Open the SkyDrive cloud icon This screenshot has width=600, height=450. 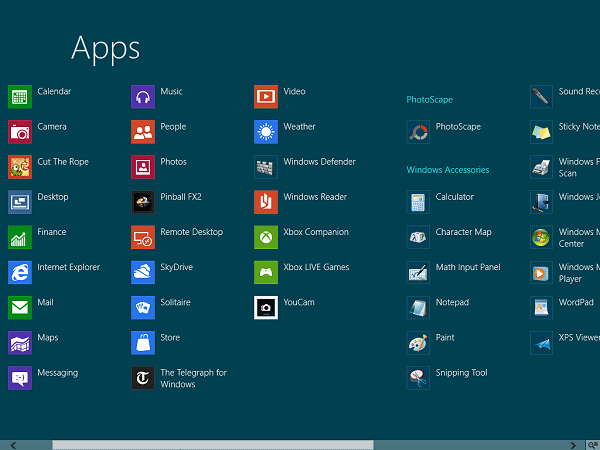pyautogui.click(x=143, y=272)
